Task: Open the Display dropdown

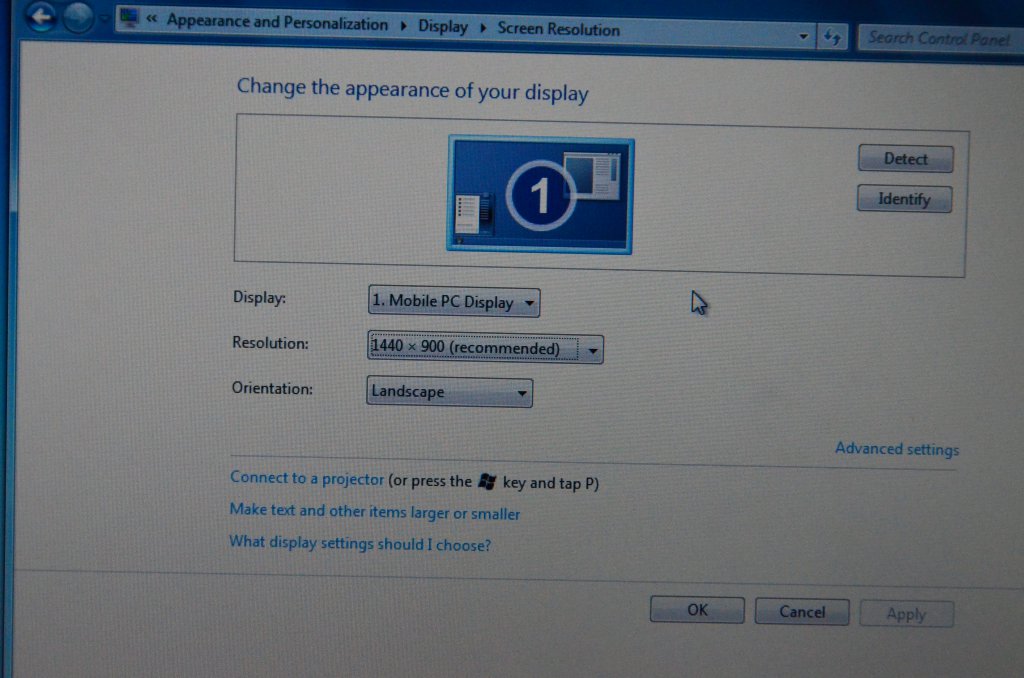Action: [x=454, y=302]
